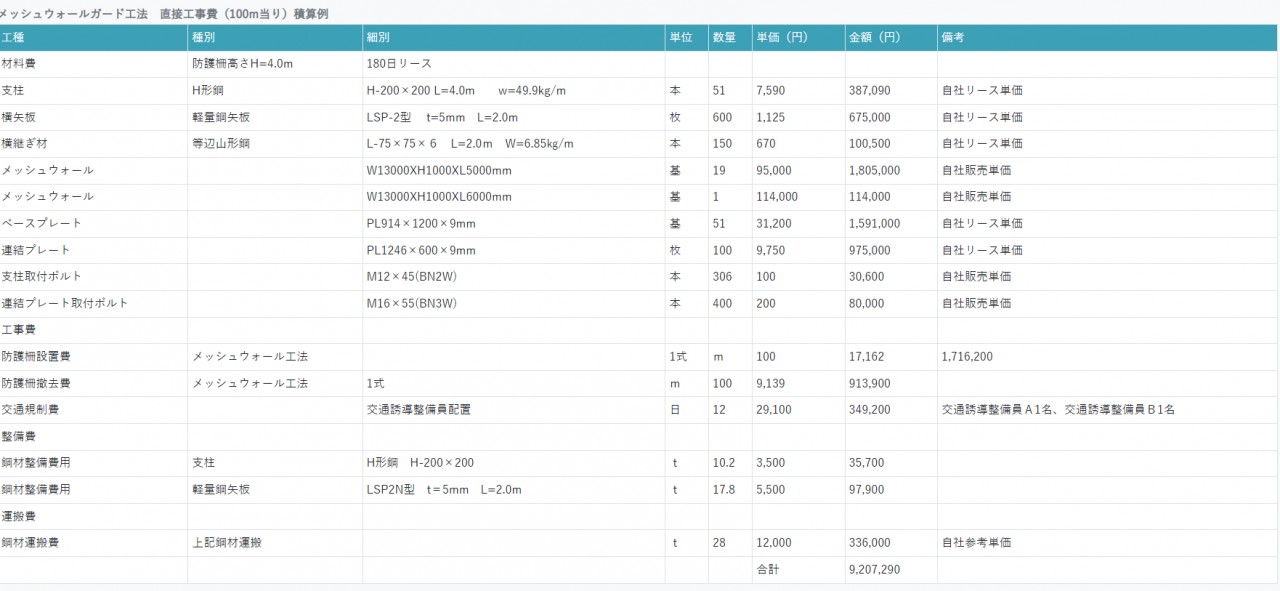This screenshot has height=591, width=1280.
Task: Select amount 1,805,000
Action: [874, 170]
